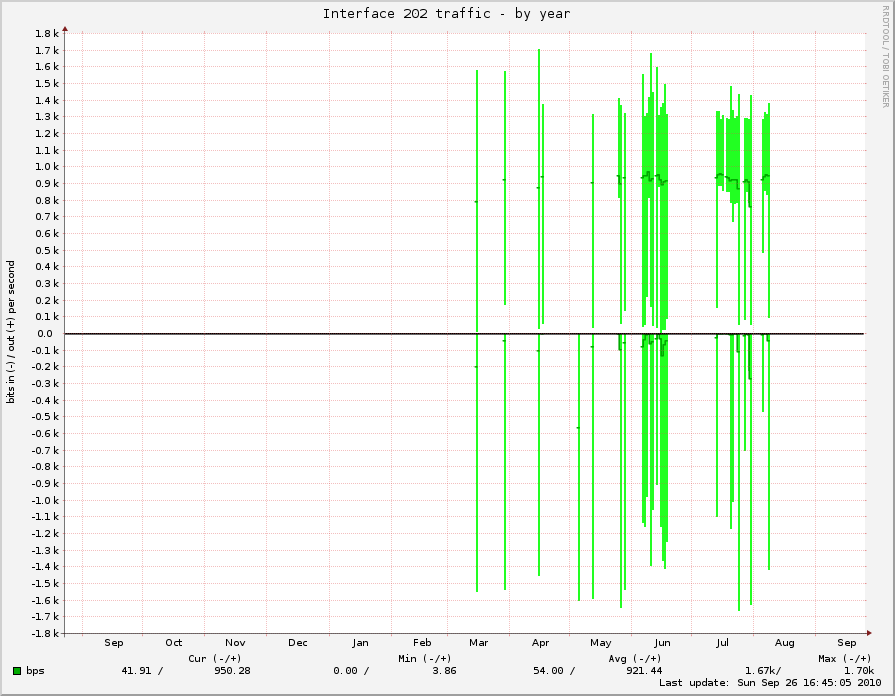Click the average inbound value '54.00'

click(x=549, y=671)
